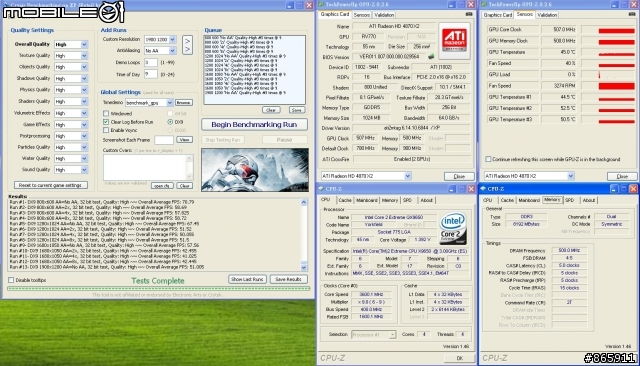Open Mainboard tab in left CPU-Z window

(x=366, y=200)
